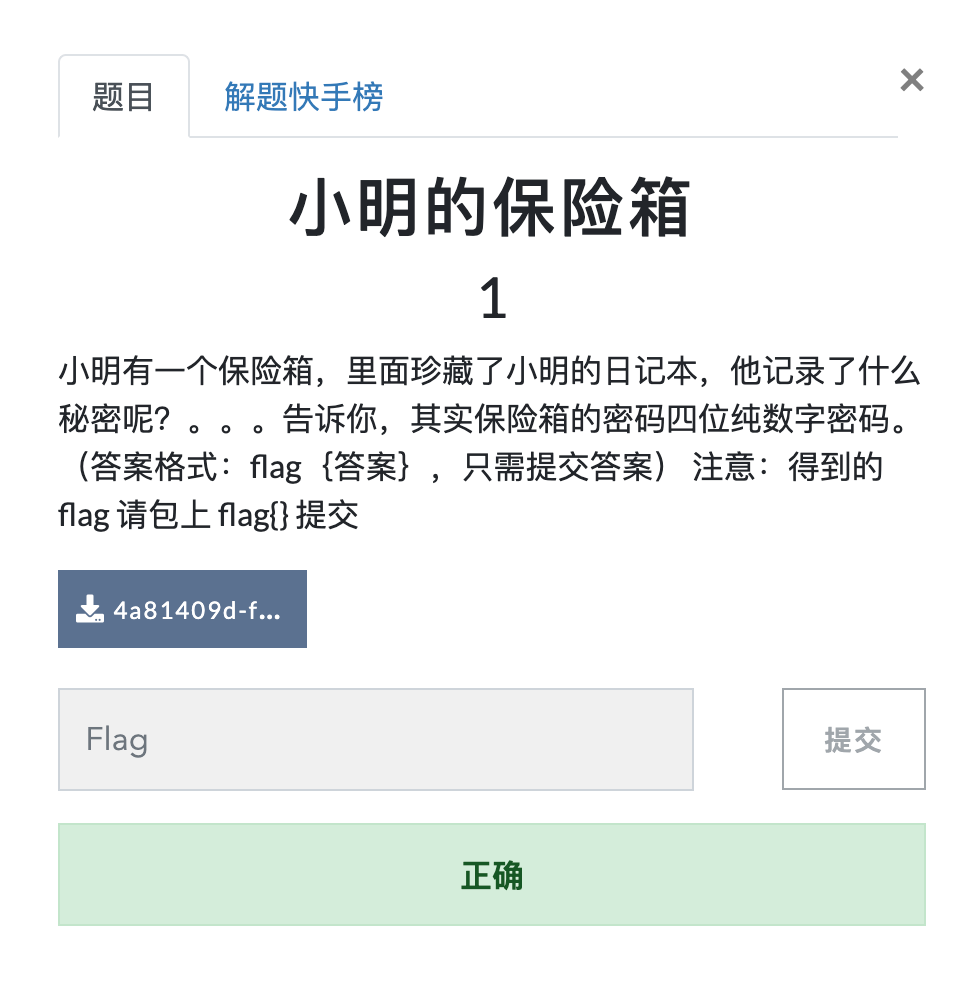Click the X to close the challenge dialog
Viewport: 972px width, 992px height.
coord(911,80)
